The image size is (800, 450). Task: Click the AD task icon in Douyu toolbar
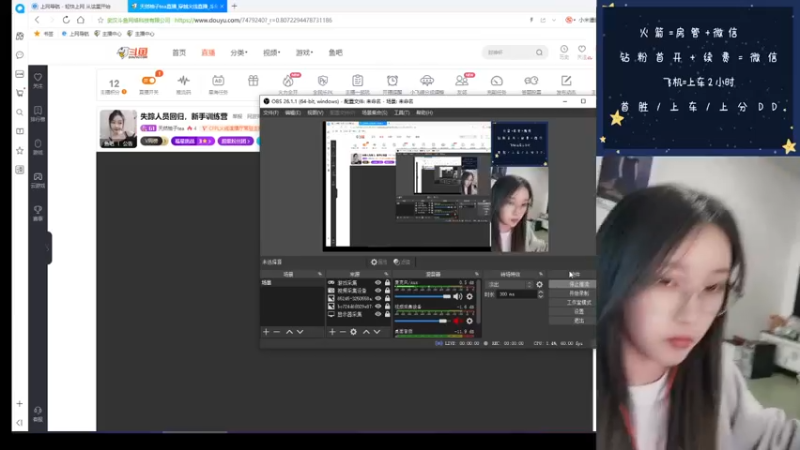click(x=218, y=81)
